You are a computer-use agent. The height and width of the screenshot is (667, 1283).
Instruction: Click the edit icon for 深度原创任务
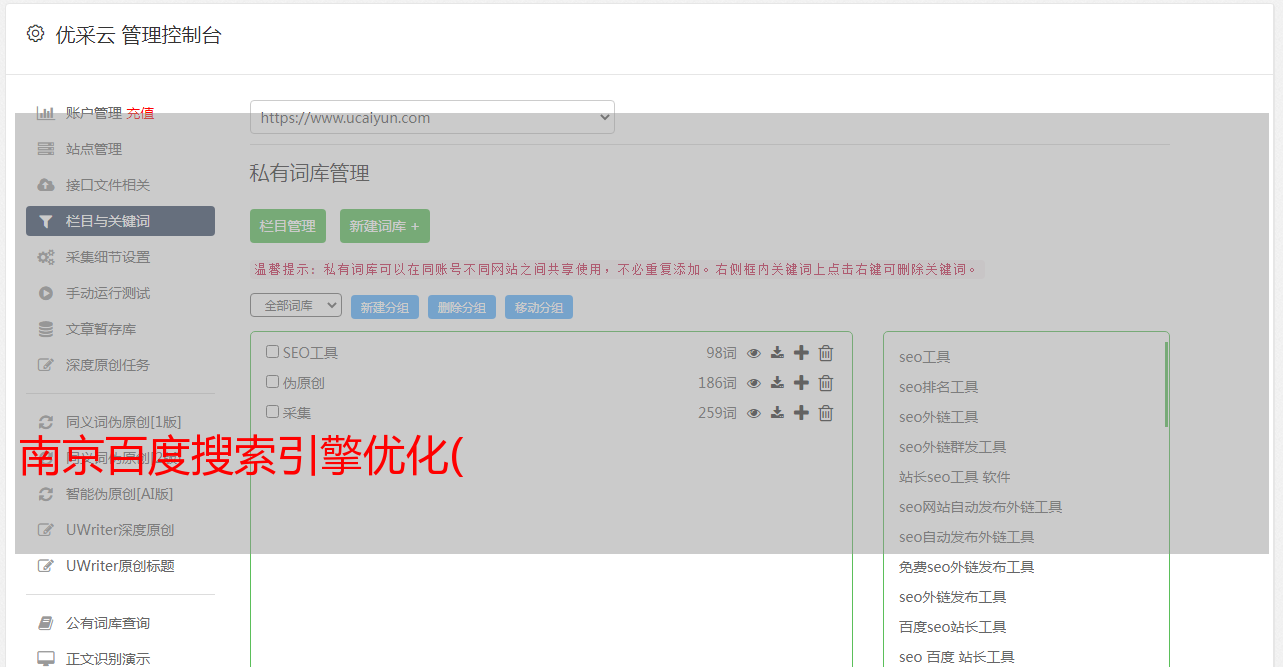pyautogui.click(x=46, y=365)
